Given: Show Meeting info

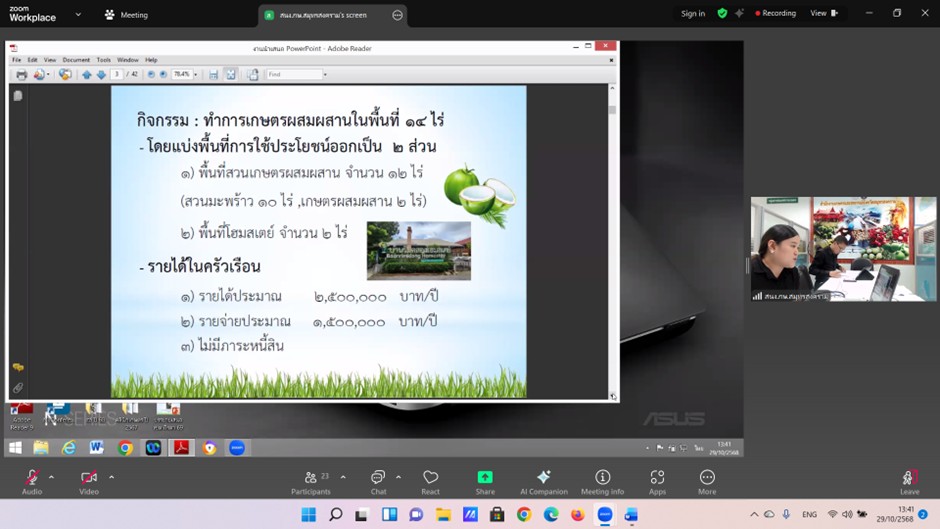Looking at the screenshot, I should point(602,478).
